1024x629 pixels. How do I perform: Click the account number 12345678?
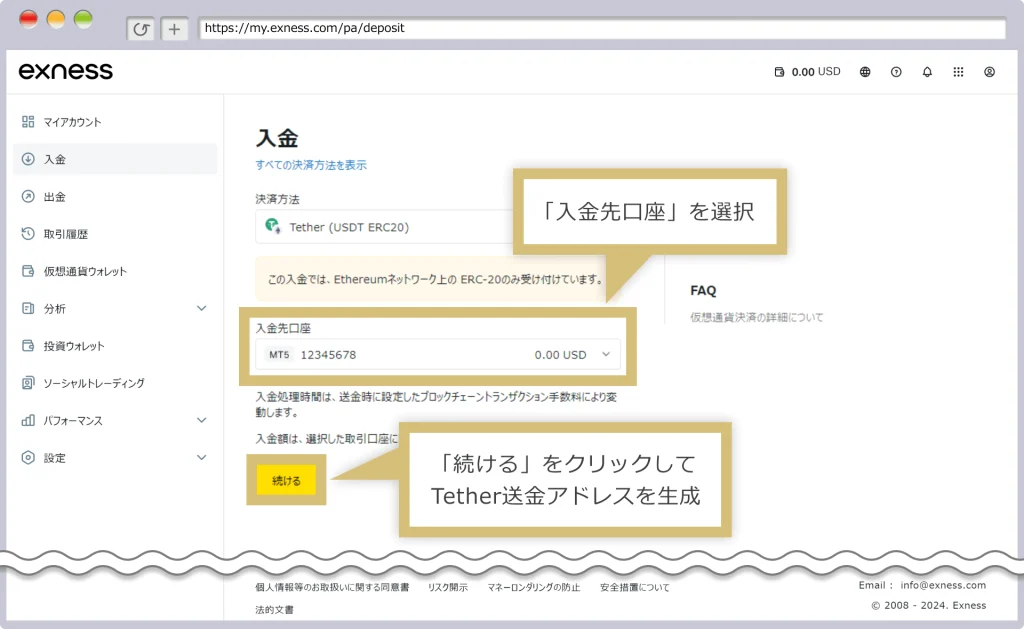(328, 355)
